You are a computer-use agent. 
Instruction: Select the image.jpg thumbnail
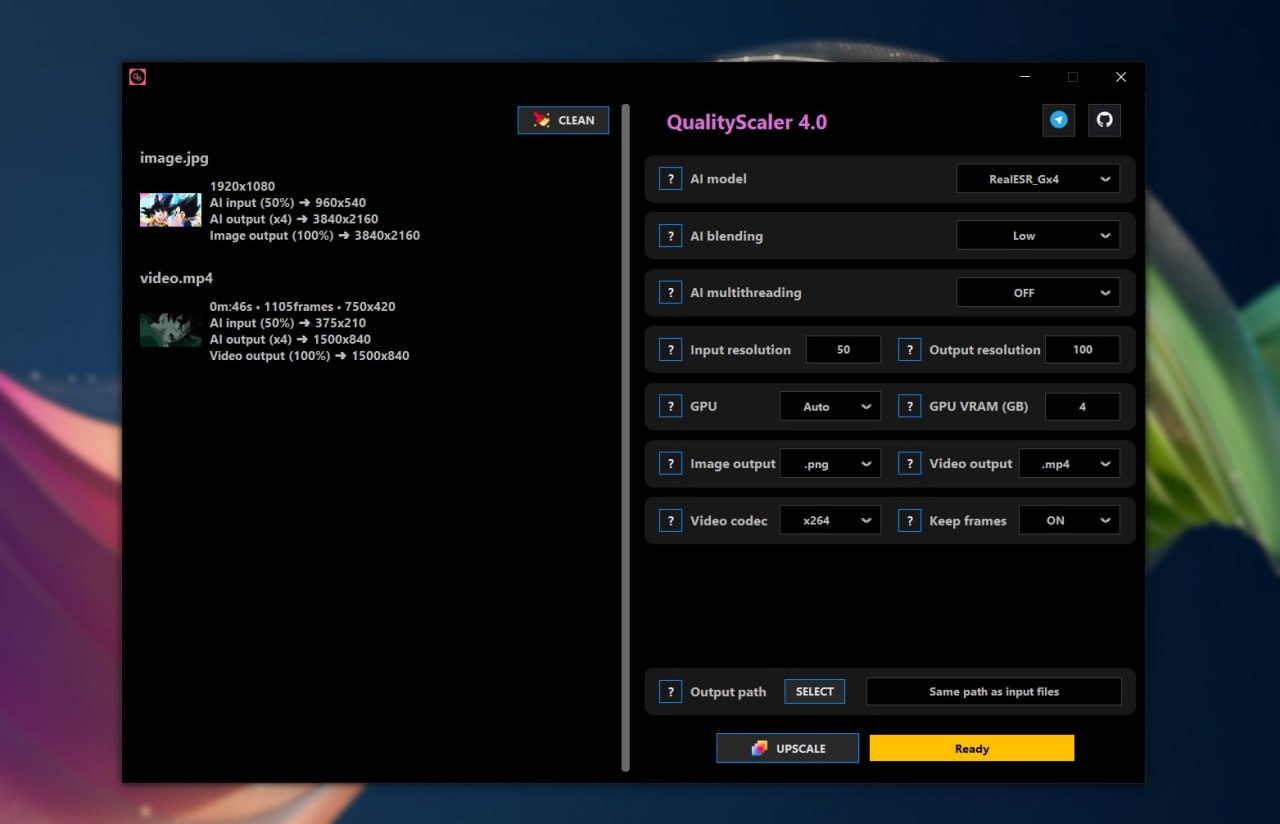170,210
